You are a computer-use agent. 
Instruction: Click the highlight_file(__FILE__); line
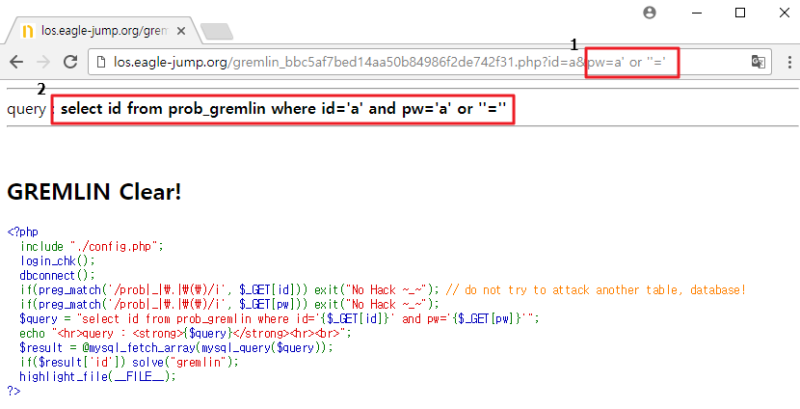point(98,377)
